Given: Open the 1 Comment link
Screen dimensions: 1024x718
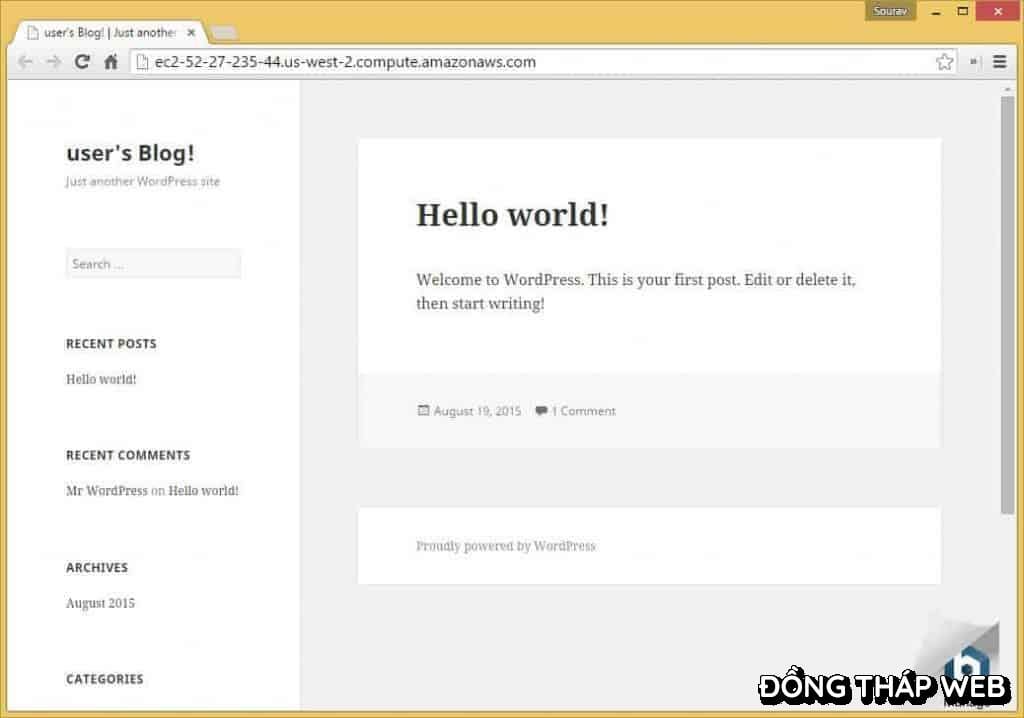Looking at the screenshot, I should 583,411.
